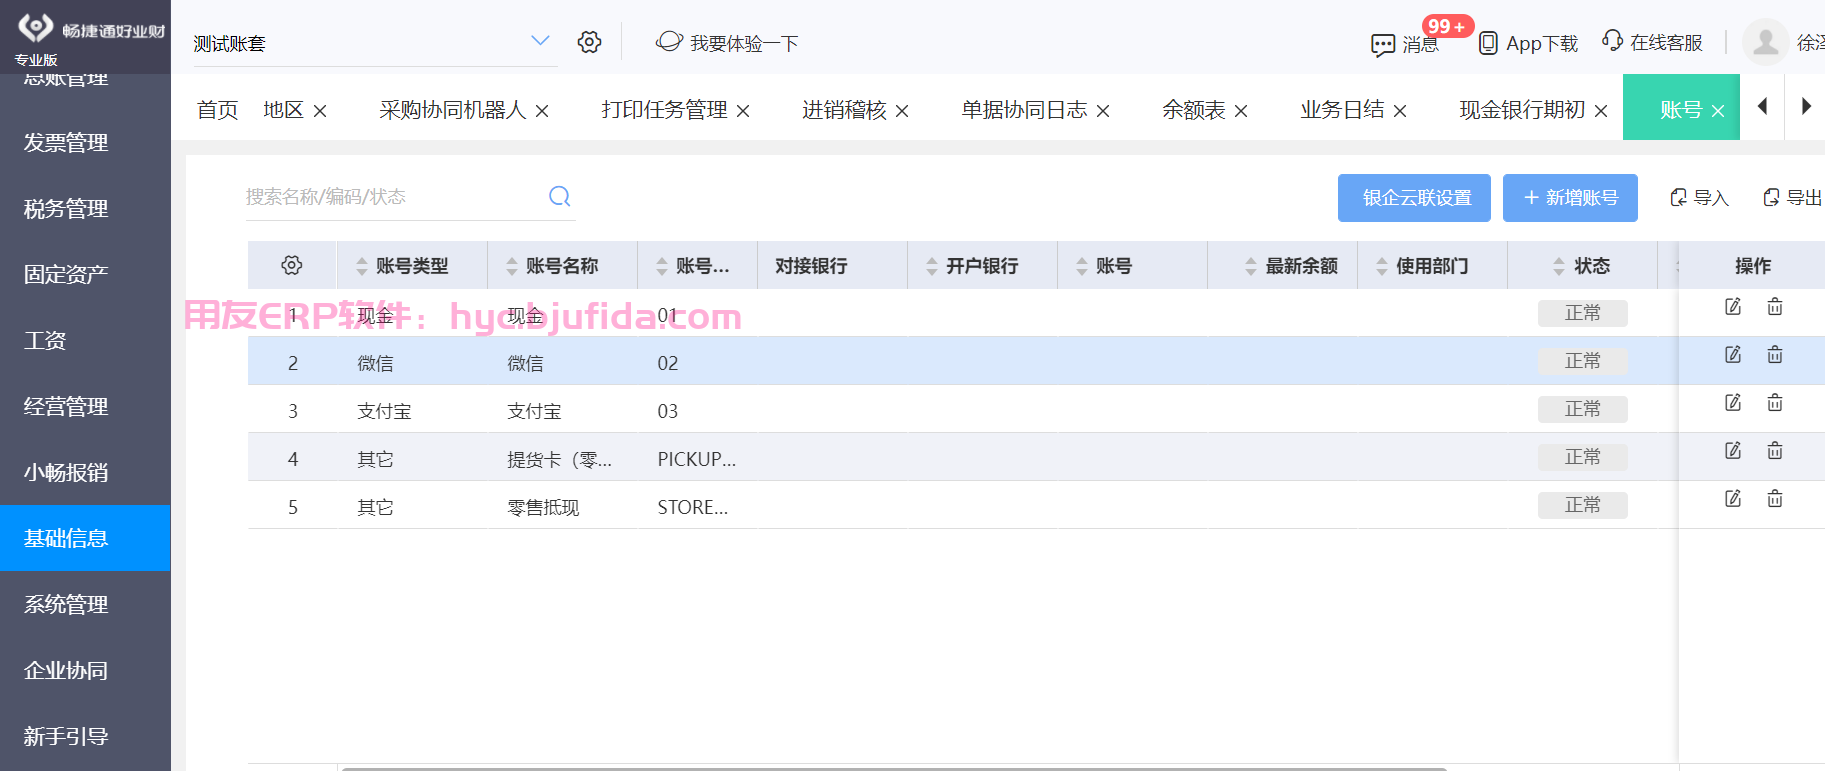The image size is (1825, 771).
Task: Open settings gear next to 测试账套
Action: click(x=589, y=42)
